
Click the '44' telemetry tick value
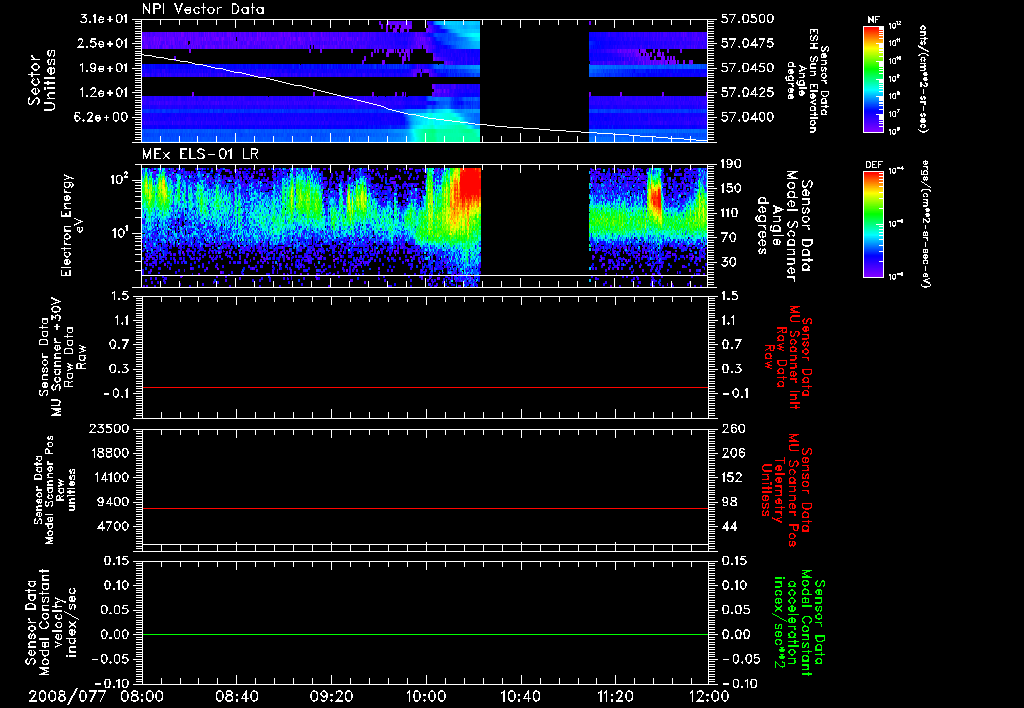729,526
